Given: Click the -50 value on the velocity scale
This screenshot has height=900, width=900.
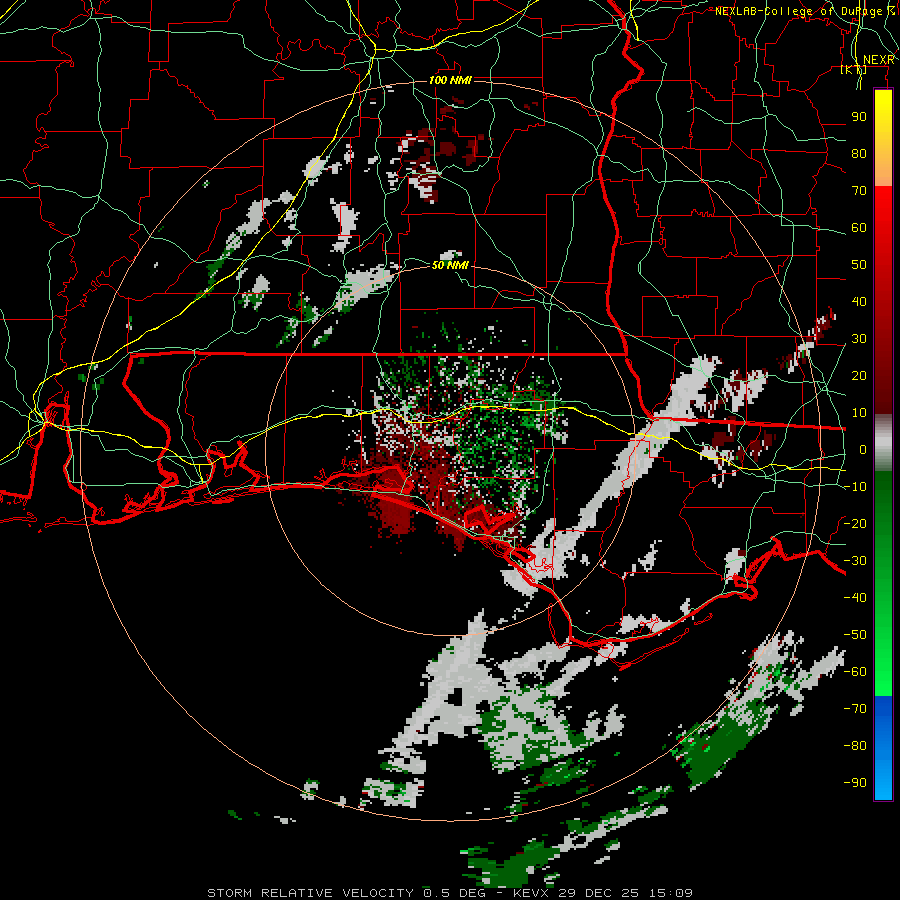Looking at the screenshot, I should coord(855,635).
